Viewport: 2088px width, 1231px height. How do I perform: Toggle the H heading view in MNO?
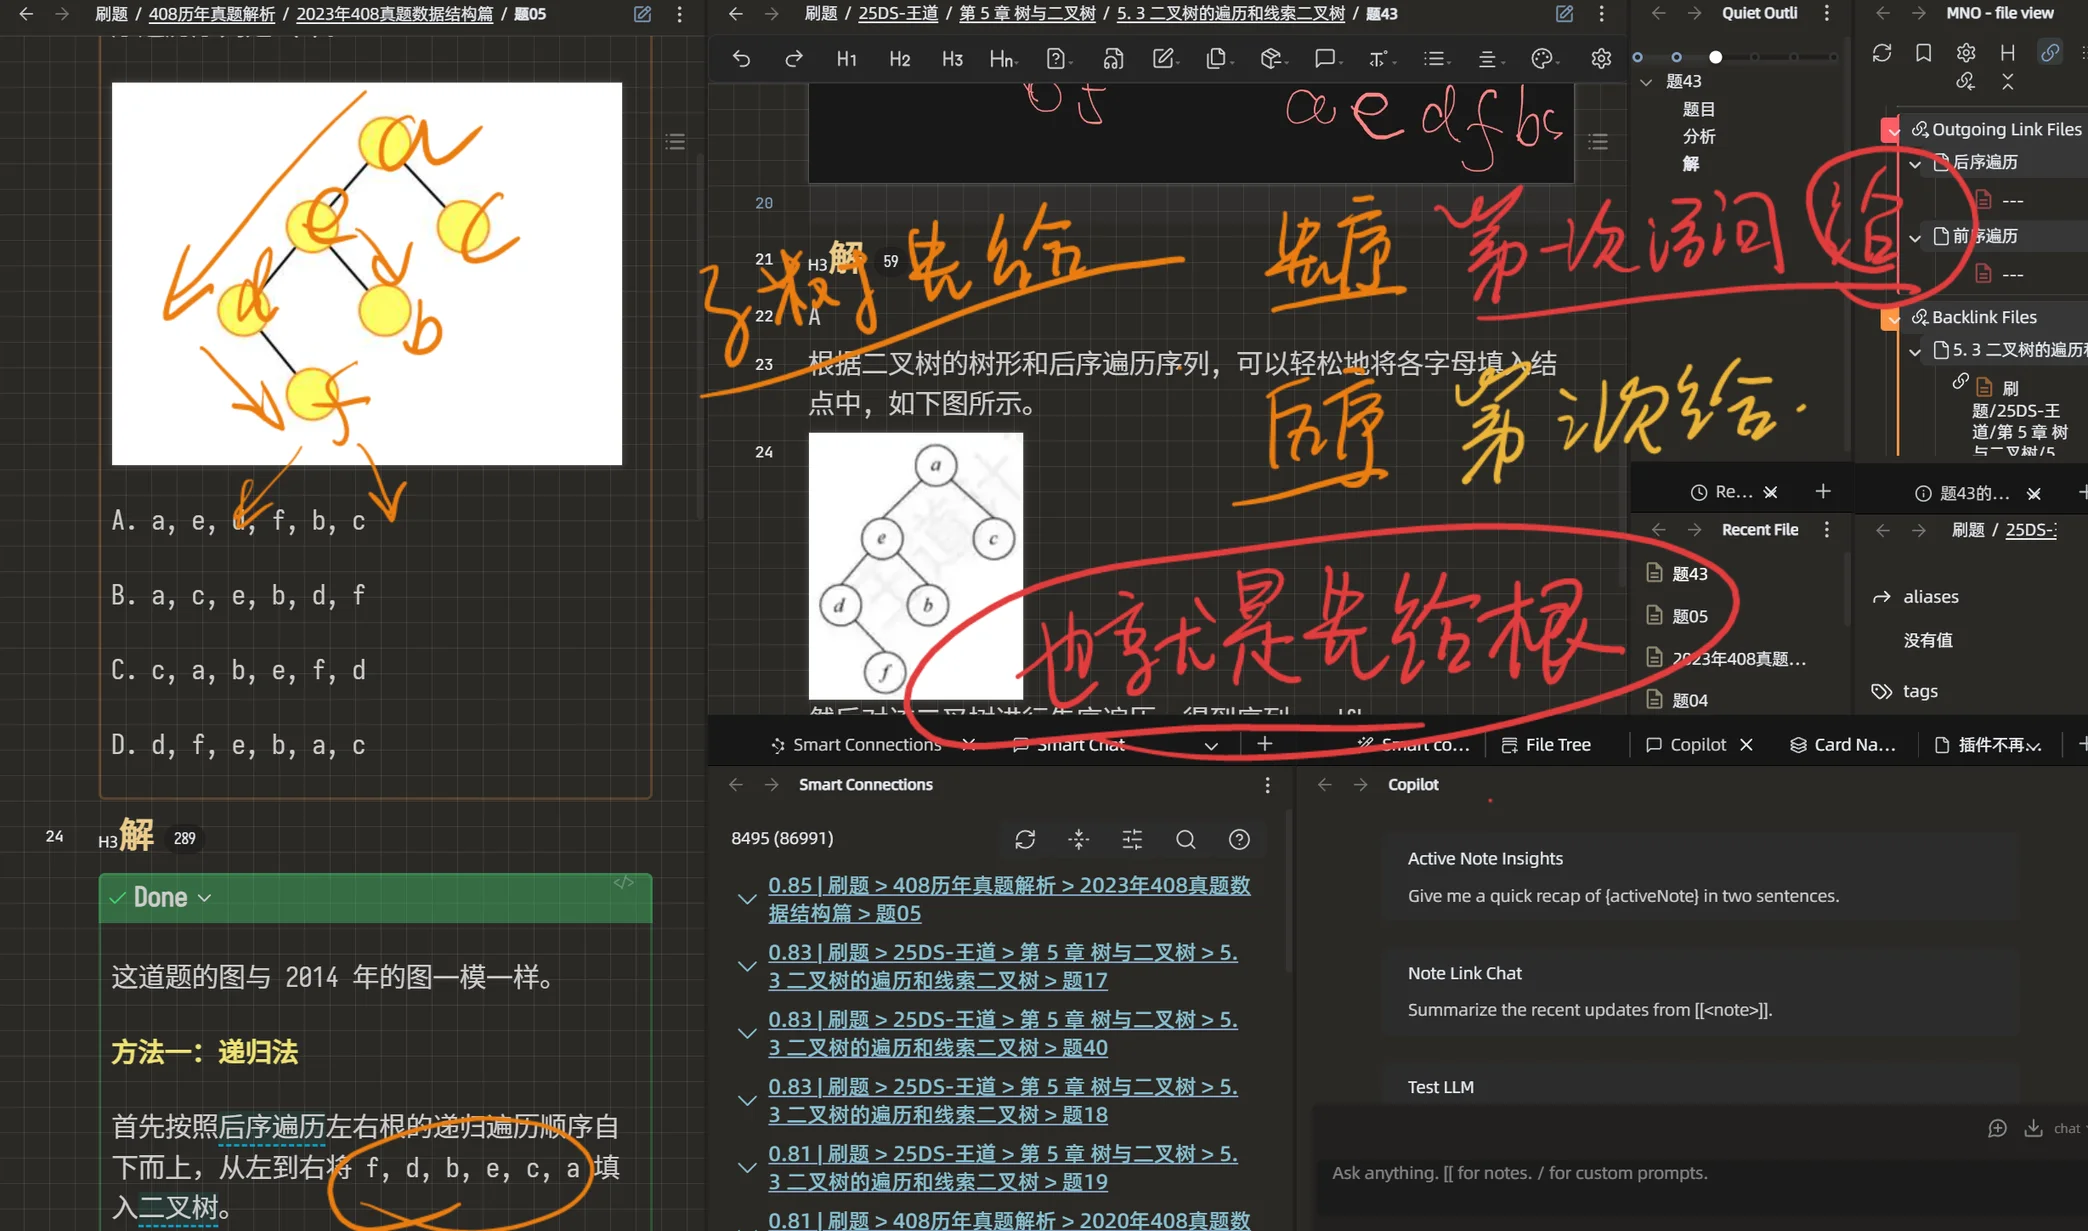tap(2007, 53)
